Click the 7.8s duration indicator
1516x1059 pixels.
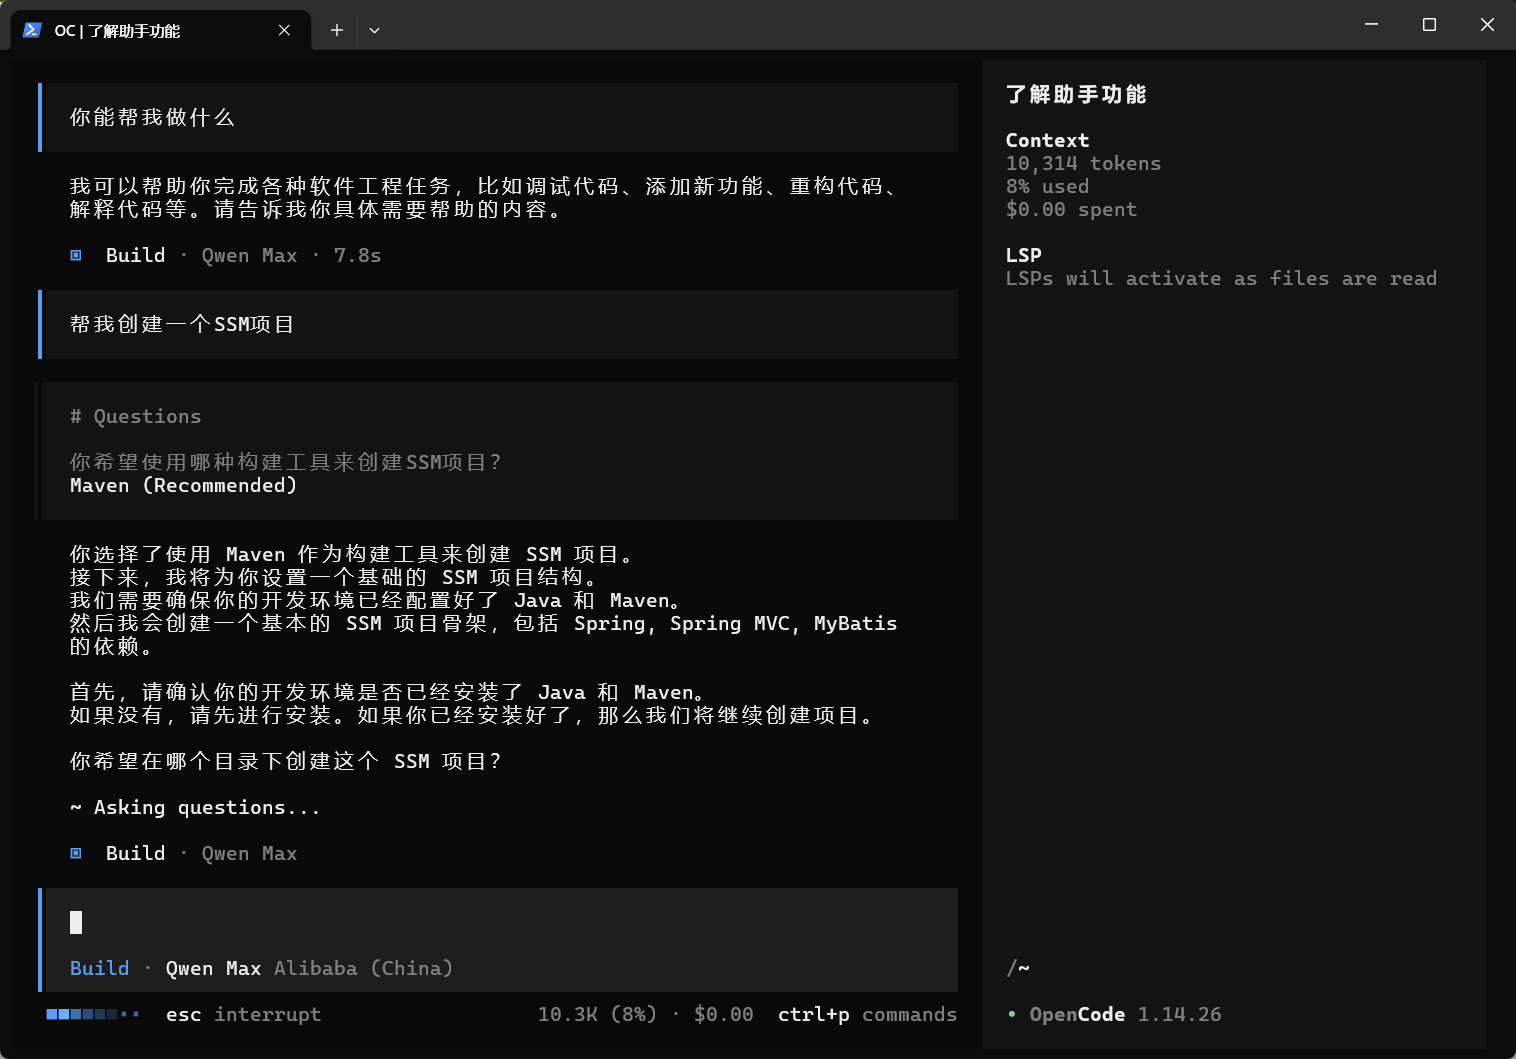click(x=357, y=255)
